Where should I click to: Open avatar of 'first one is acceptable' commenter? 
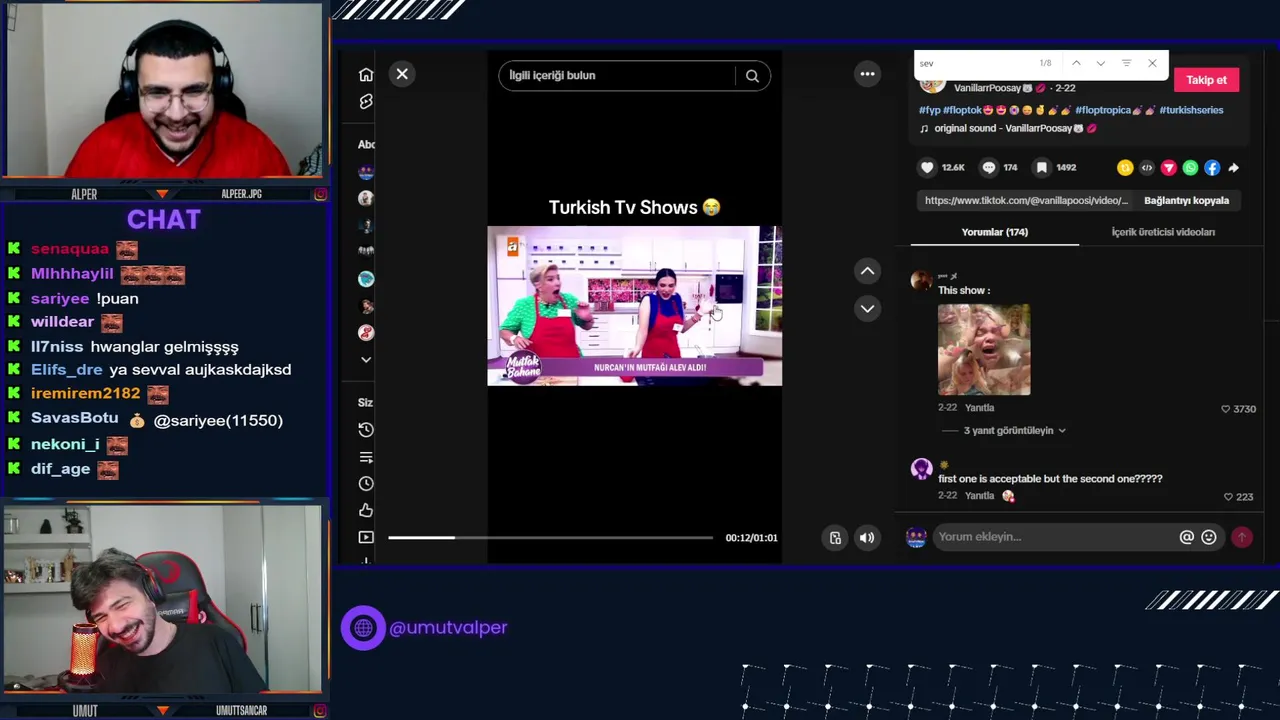(921, 469)
